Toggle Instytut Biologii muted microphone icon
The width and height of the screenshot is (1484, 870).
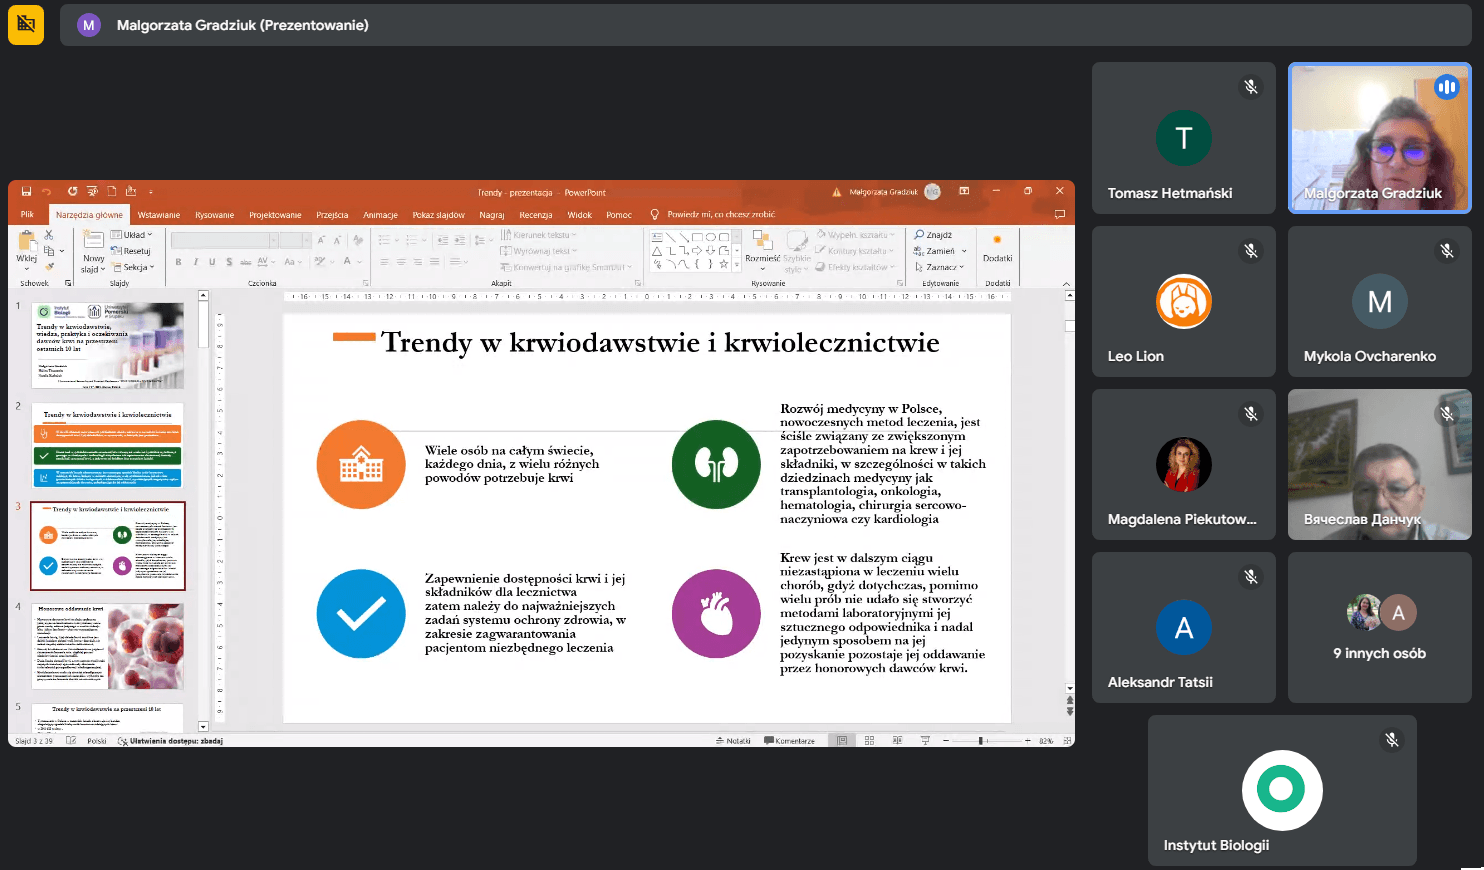point(1391,740)
